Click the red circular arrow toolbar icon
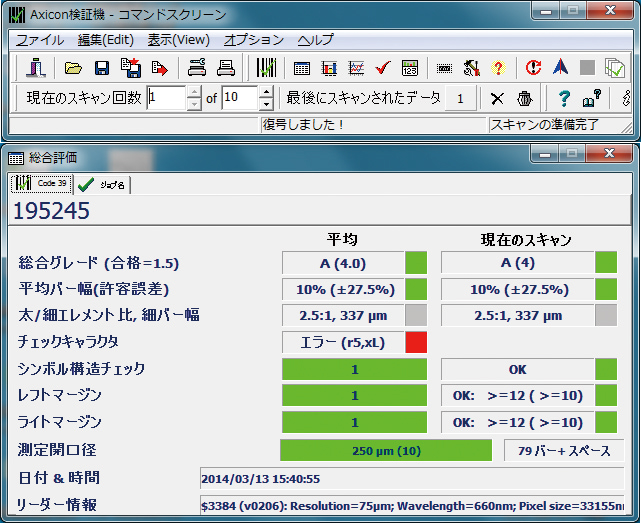The width and height of the screenshot is (641, 523). pos(533,68)
